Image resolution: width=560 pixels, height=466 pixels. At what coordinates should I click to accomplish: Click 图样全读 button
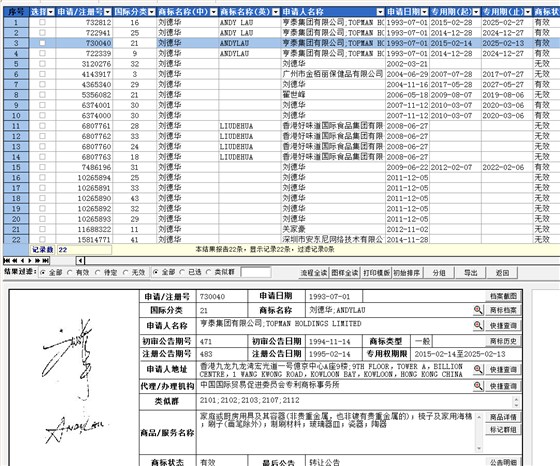click(x=345, y=273)
